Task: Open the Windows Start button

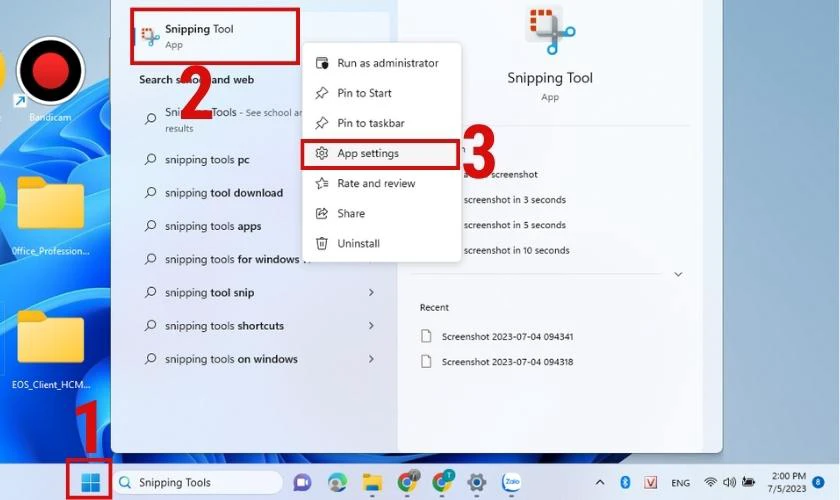Action: pos(91,482)
